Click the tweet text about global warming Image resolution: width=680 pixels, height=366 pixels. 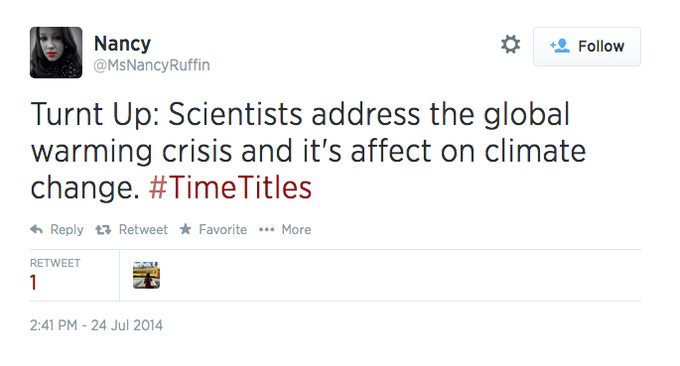308,150
